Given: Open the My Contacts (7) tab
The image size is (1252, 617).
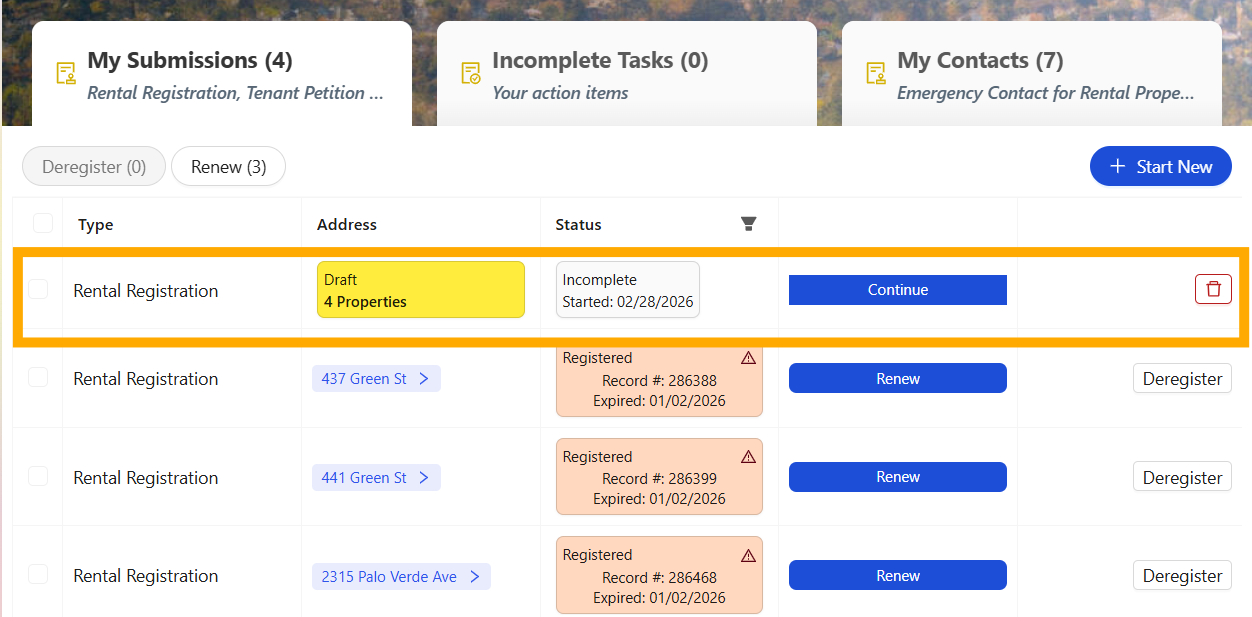Looking at the screenshot, I should (x=1032, y=74).
